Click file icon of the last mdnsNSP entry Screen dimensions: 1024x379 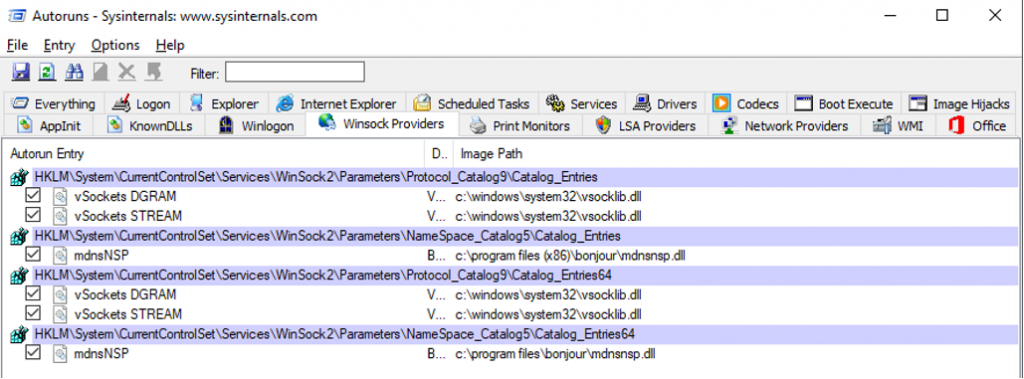60,354
